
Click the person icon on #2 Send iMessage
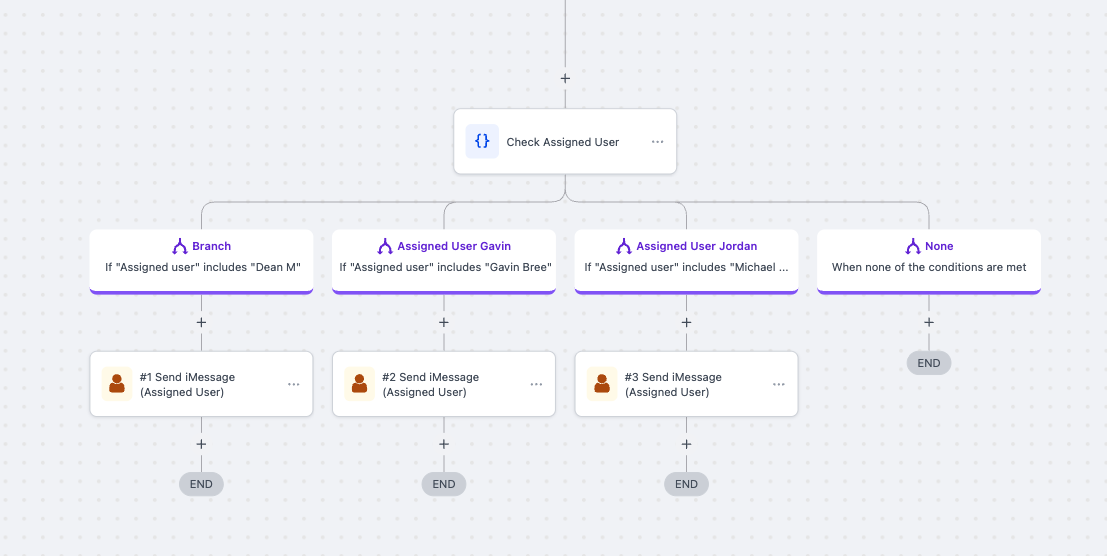click(359, 384)
